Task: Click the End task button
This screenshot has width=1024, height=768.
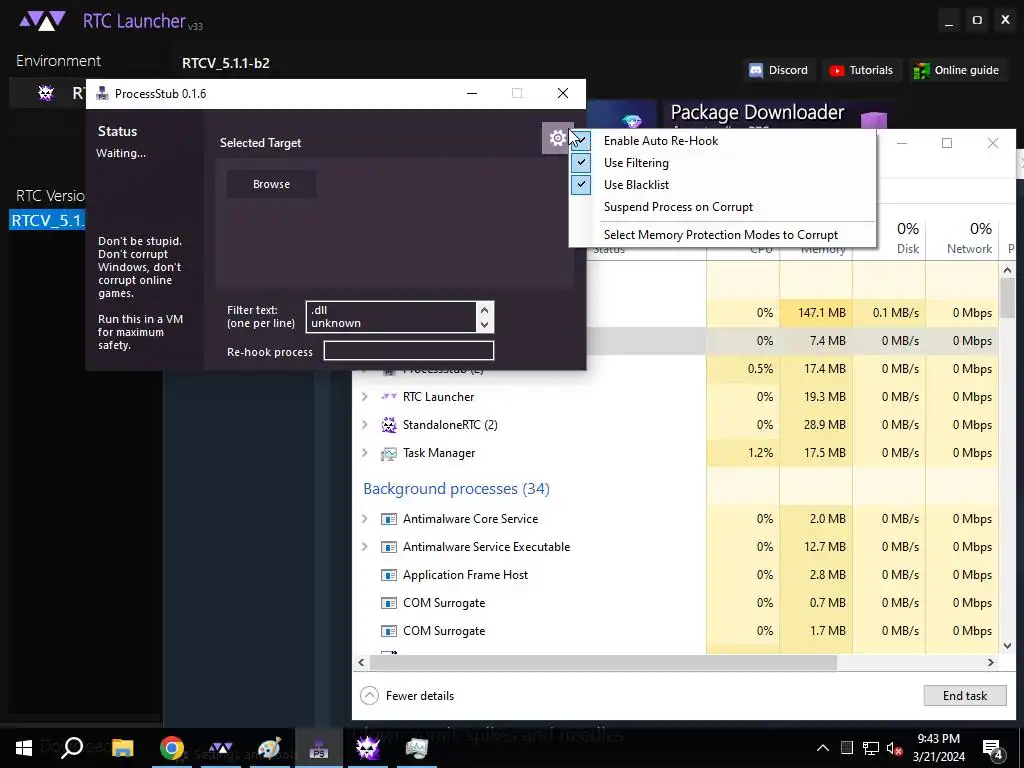Action: [x=965, y=696]
